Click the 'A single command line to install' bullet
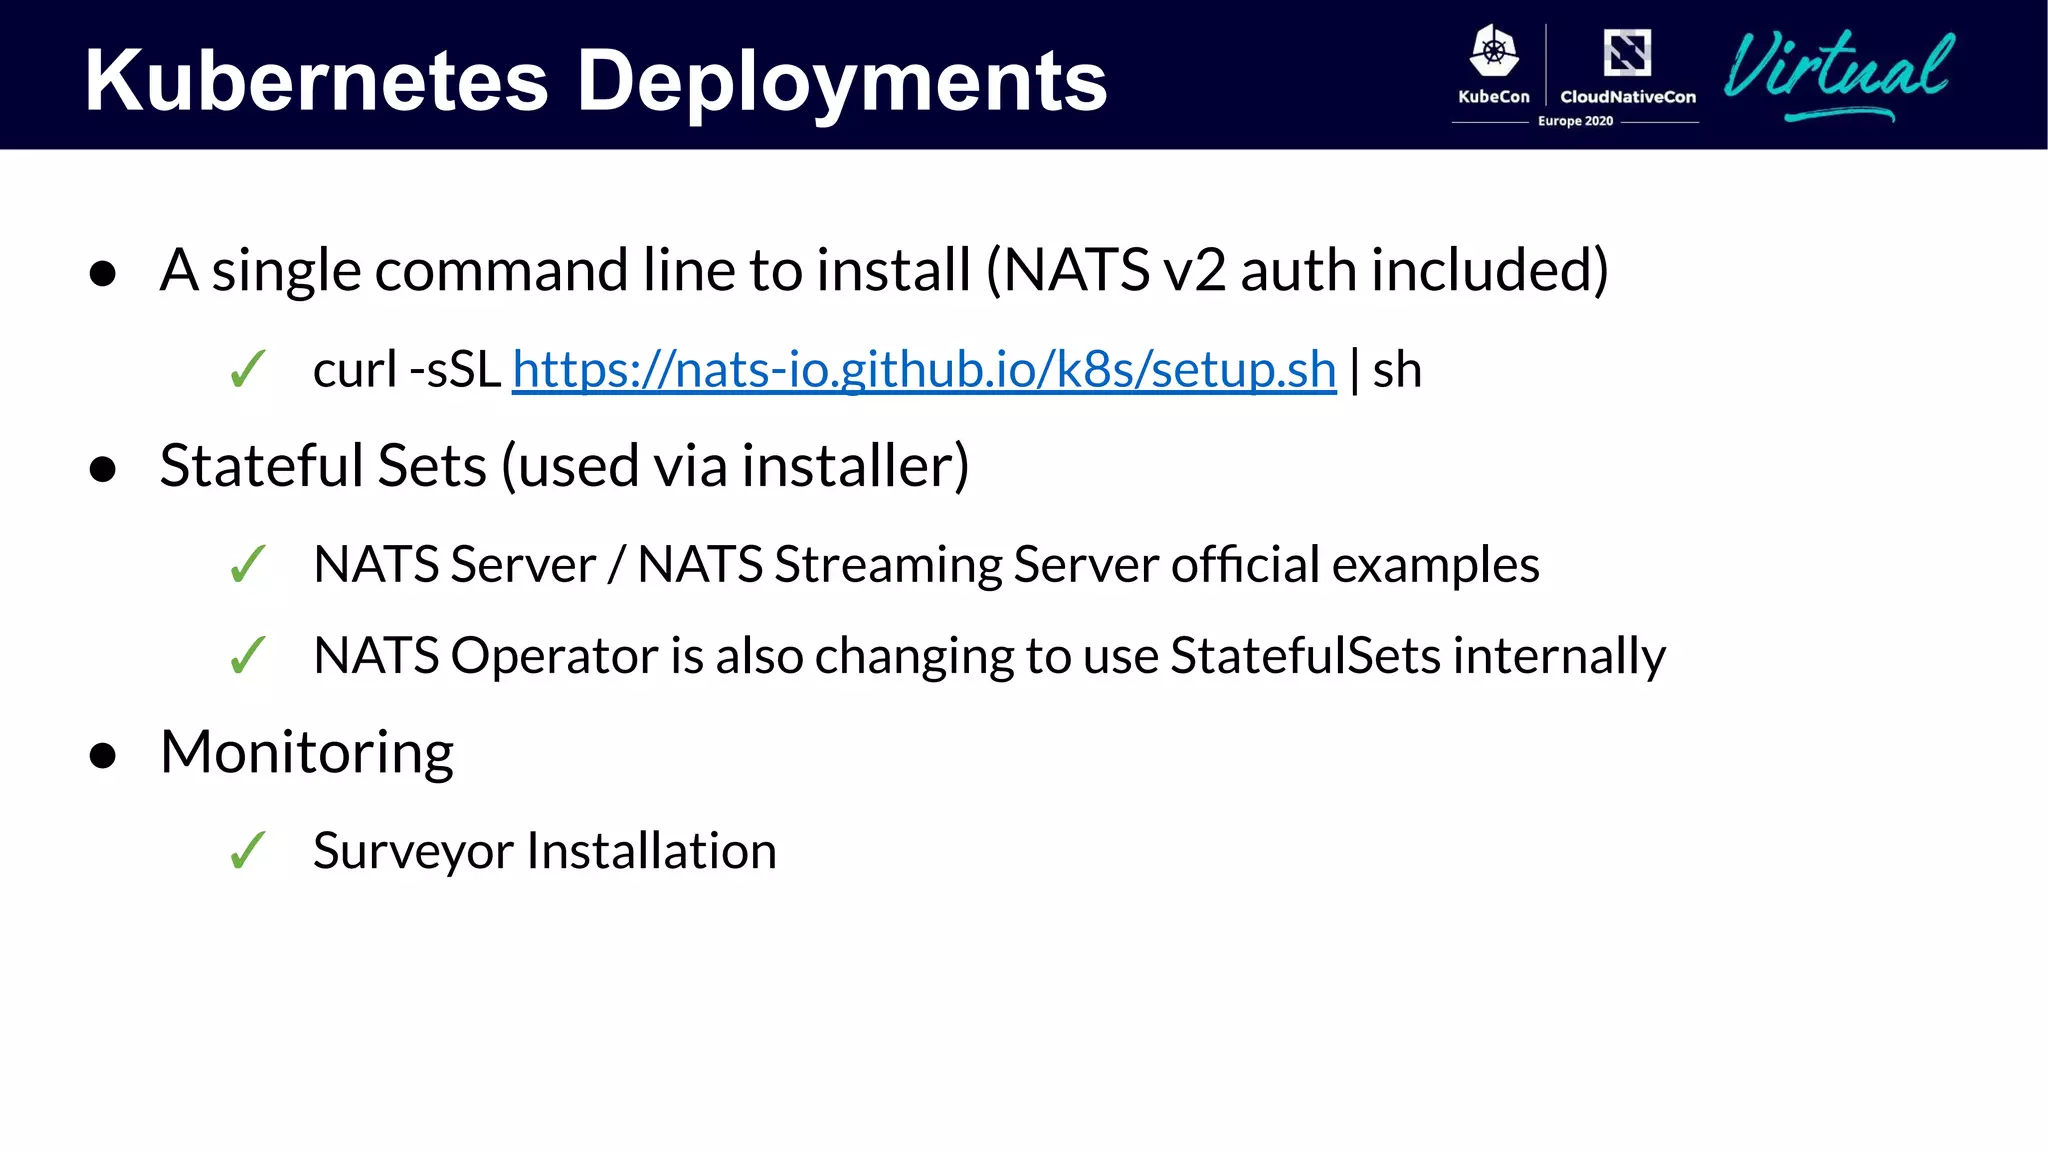 click(x=884, y=270)
